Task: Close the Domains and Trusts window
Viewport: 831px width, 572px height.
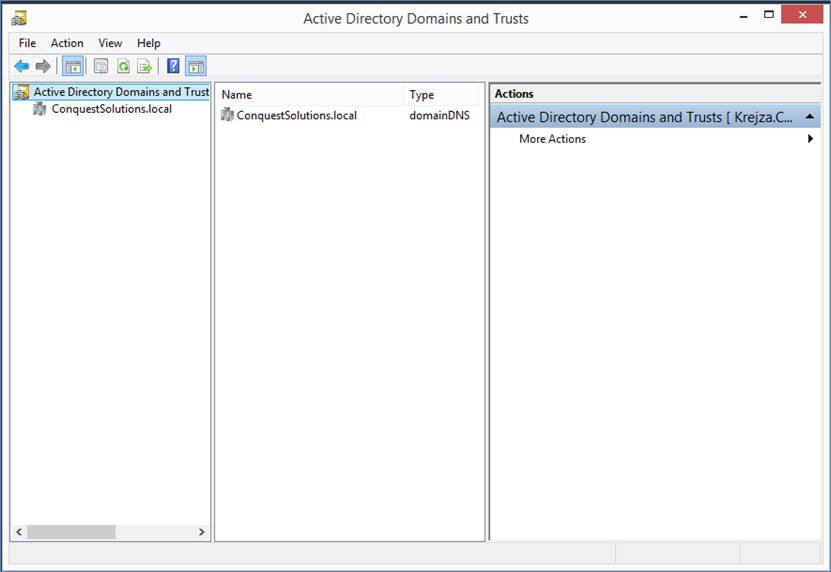Action: pyautogui.click(x=802, y=14)
